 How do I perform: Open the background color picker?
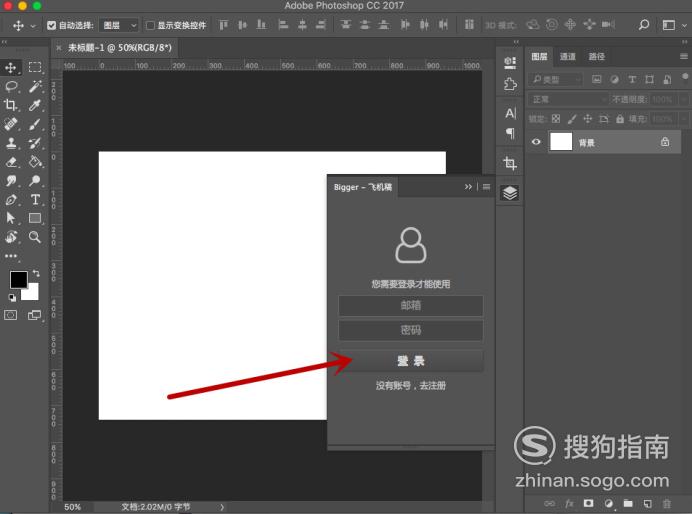click(x=33, y=294)
